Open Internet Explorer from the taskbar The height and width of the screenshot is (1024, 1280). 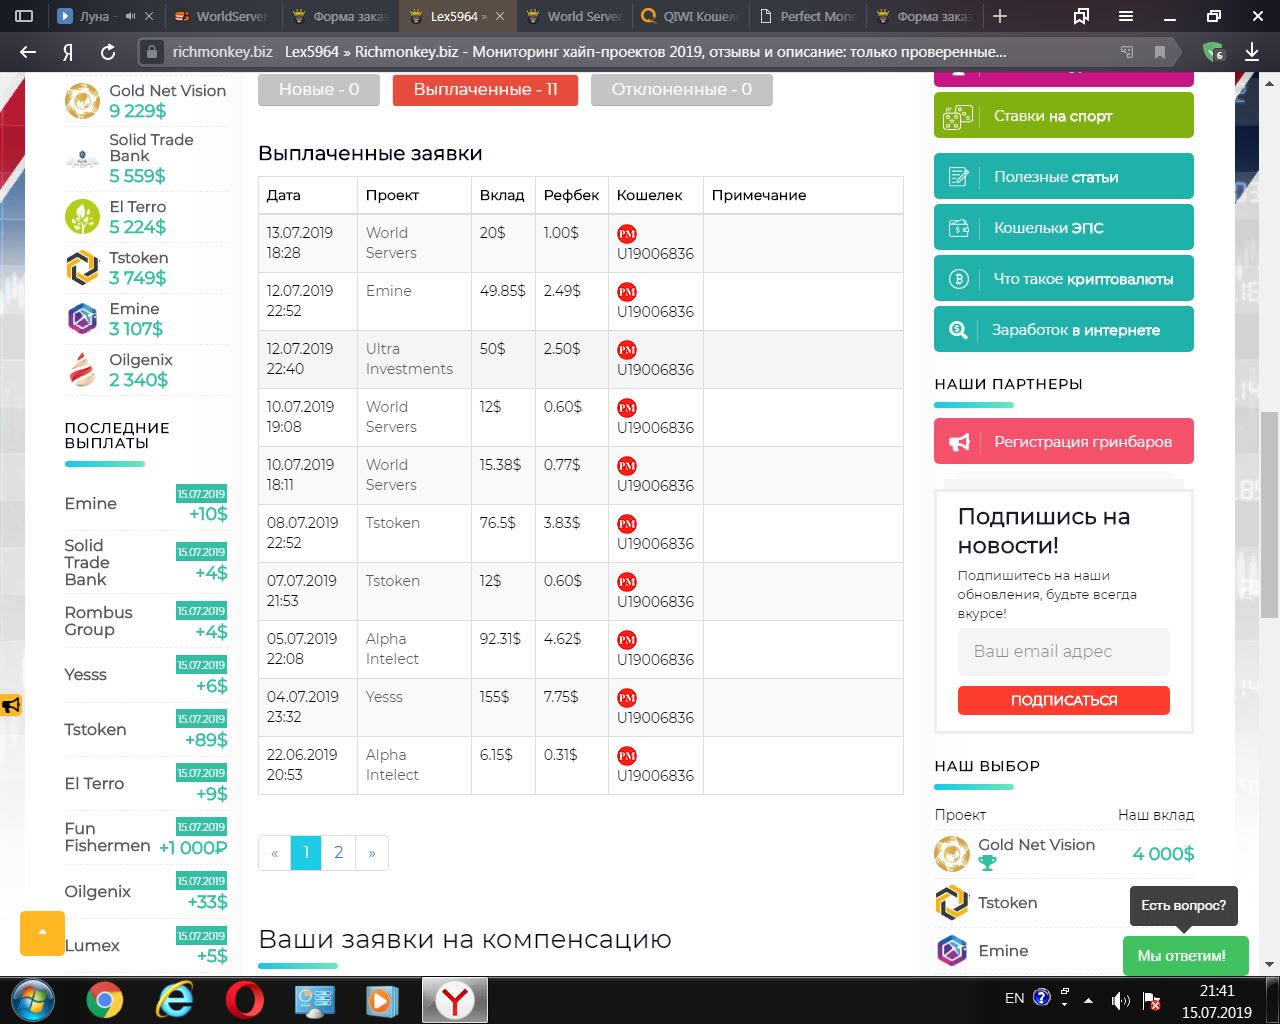174,999
